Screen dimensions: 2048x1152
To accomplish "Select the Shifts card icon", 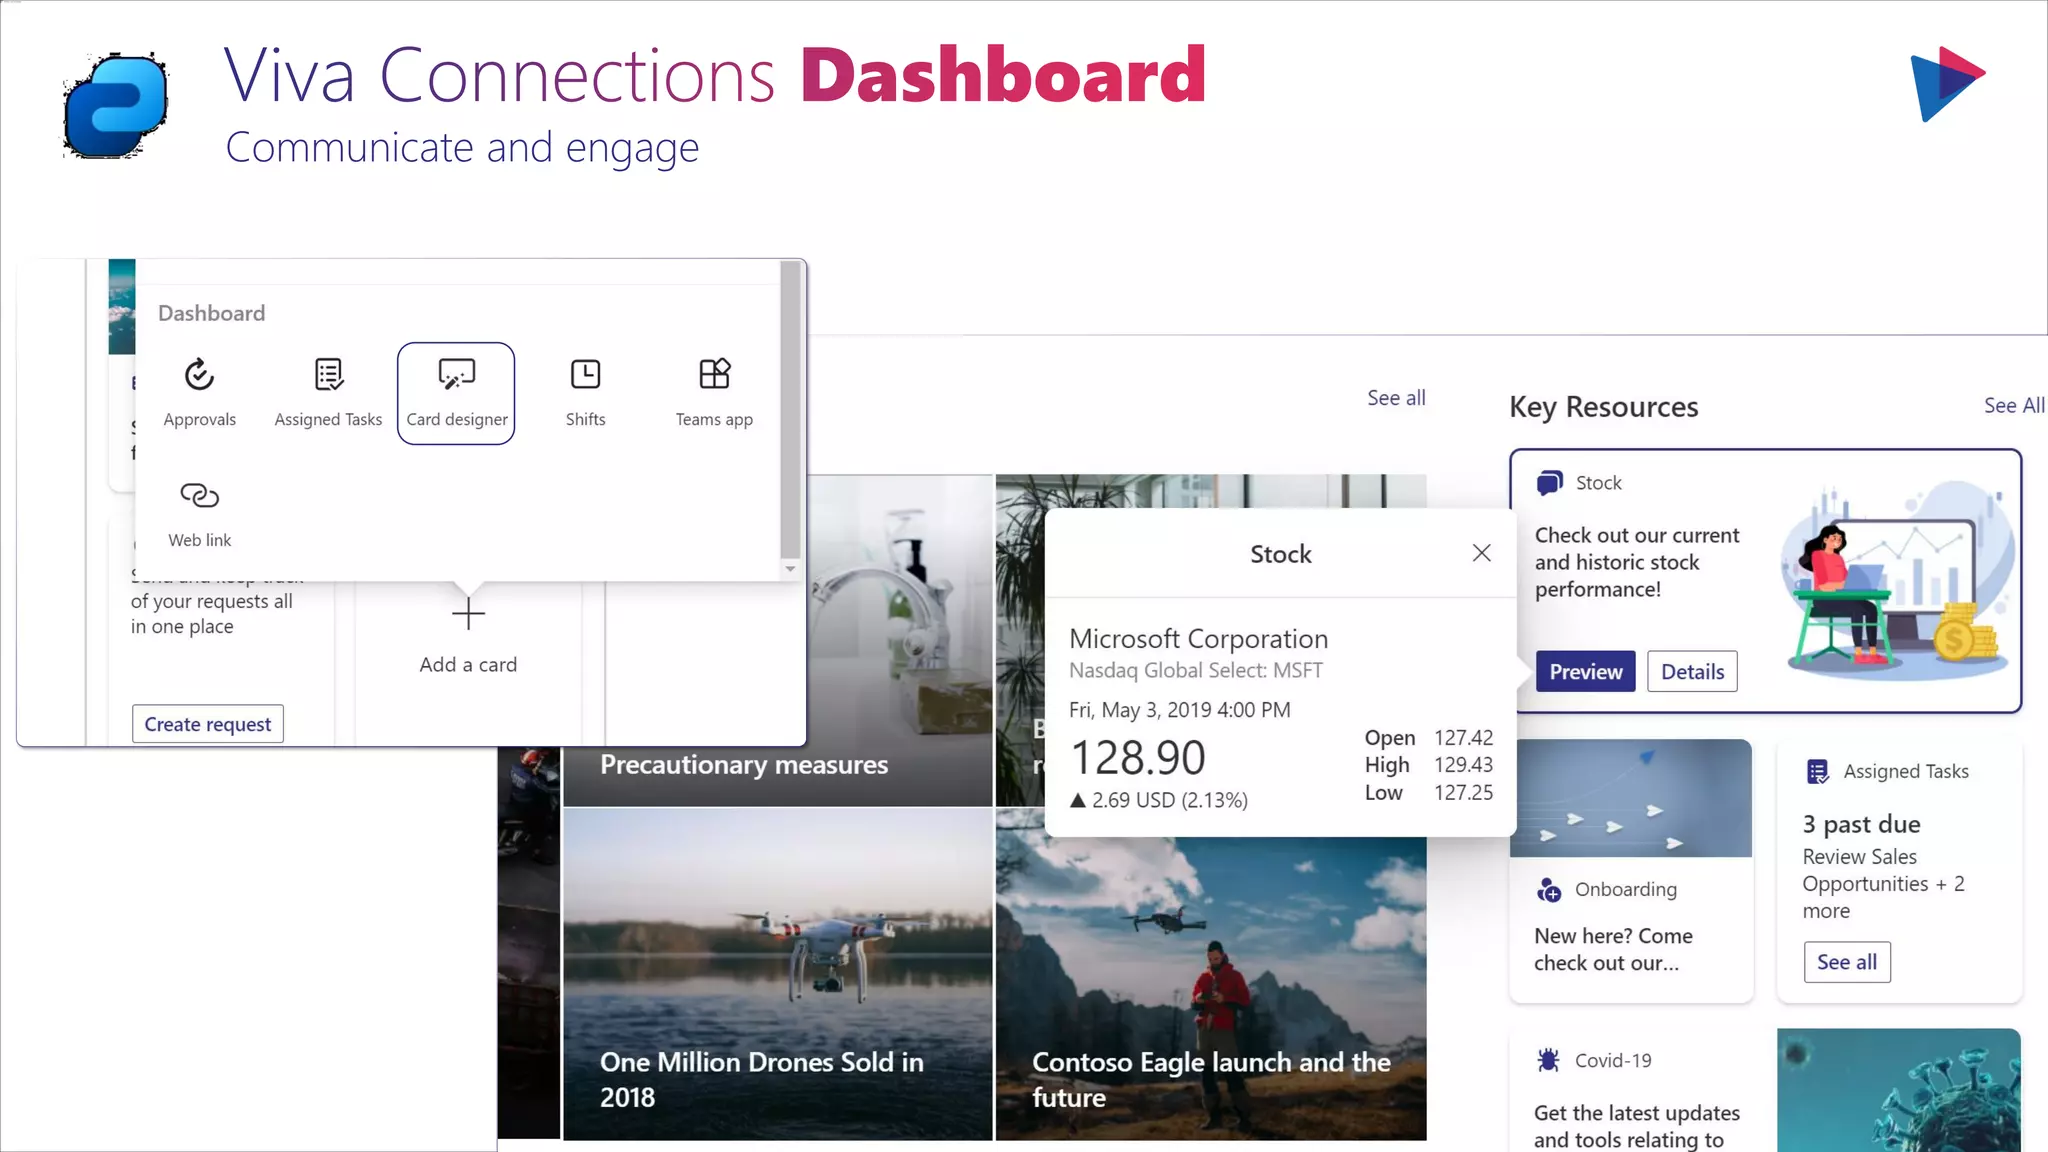I will pyautogui.click(x=585, y=375).
